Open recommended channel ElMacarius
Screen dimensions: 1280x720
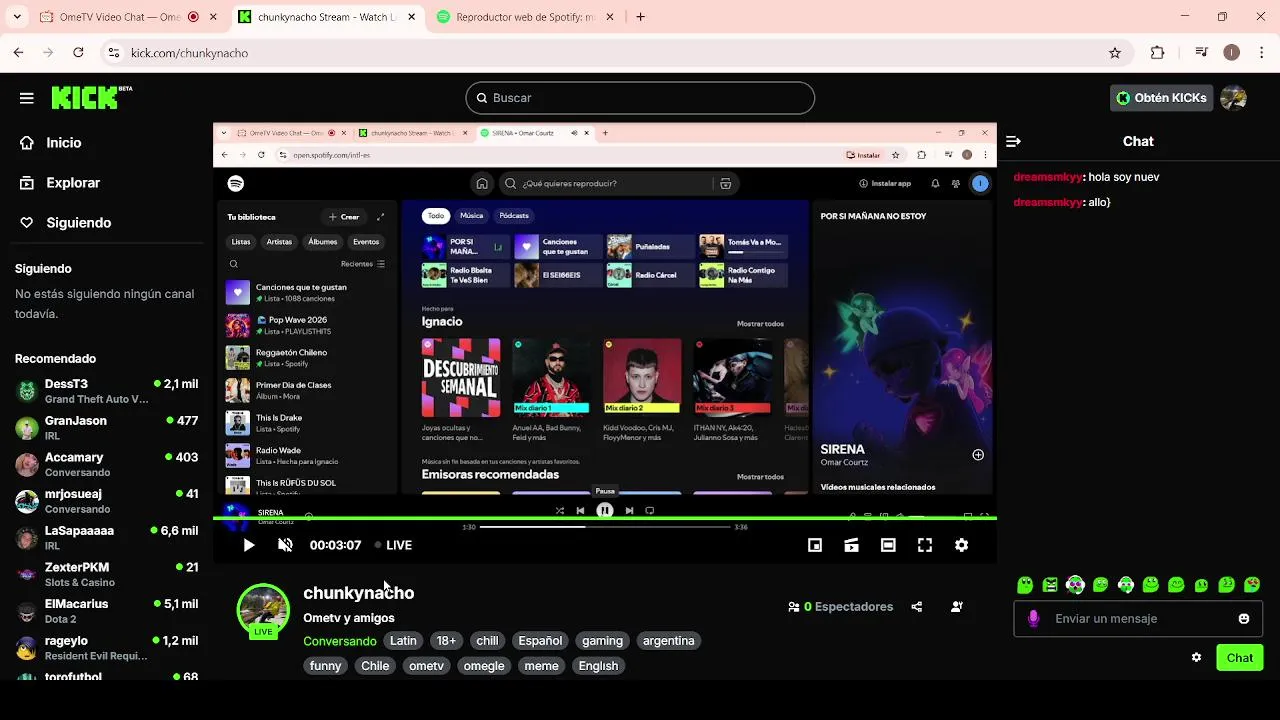106,610
